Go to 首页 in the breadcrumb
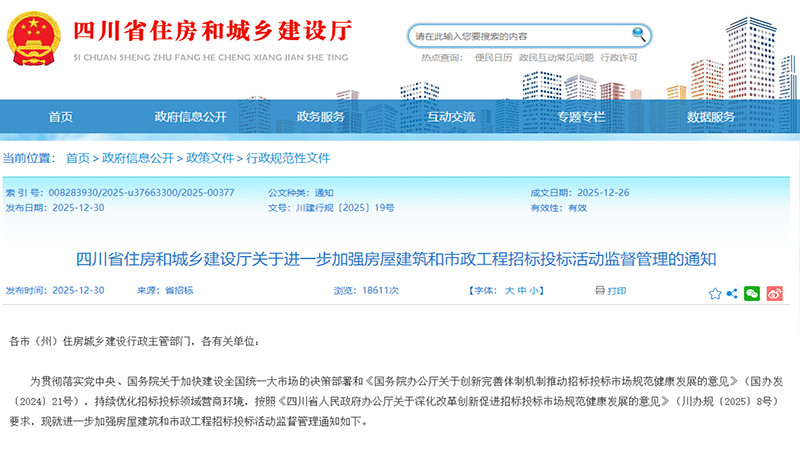This screenshot has height=450, width=800. (78, 158)
